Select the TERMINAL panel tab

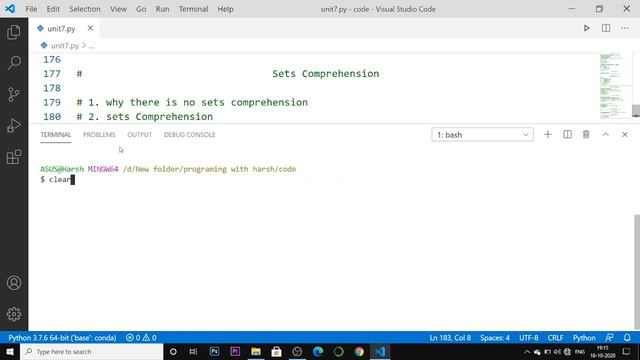coord(56,134)
